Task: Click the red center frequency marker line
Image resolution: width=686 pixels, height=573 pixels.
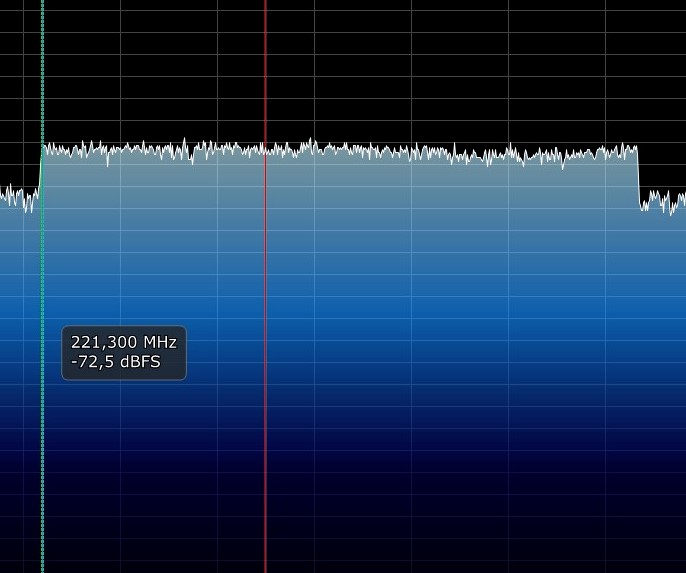Action: coord(265,286)
